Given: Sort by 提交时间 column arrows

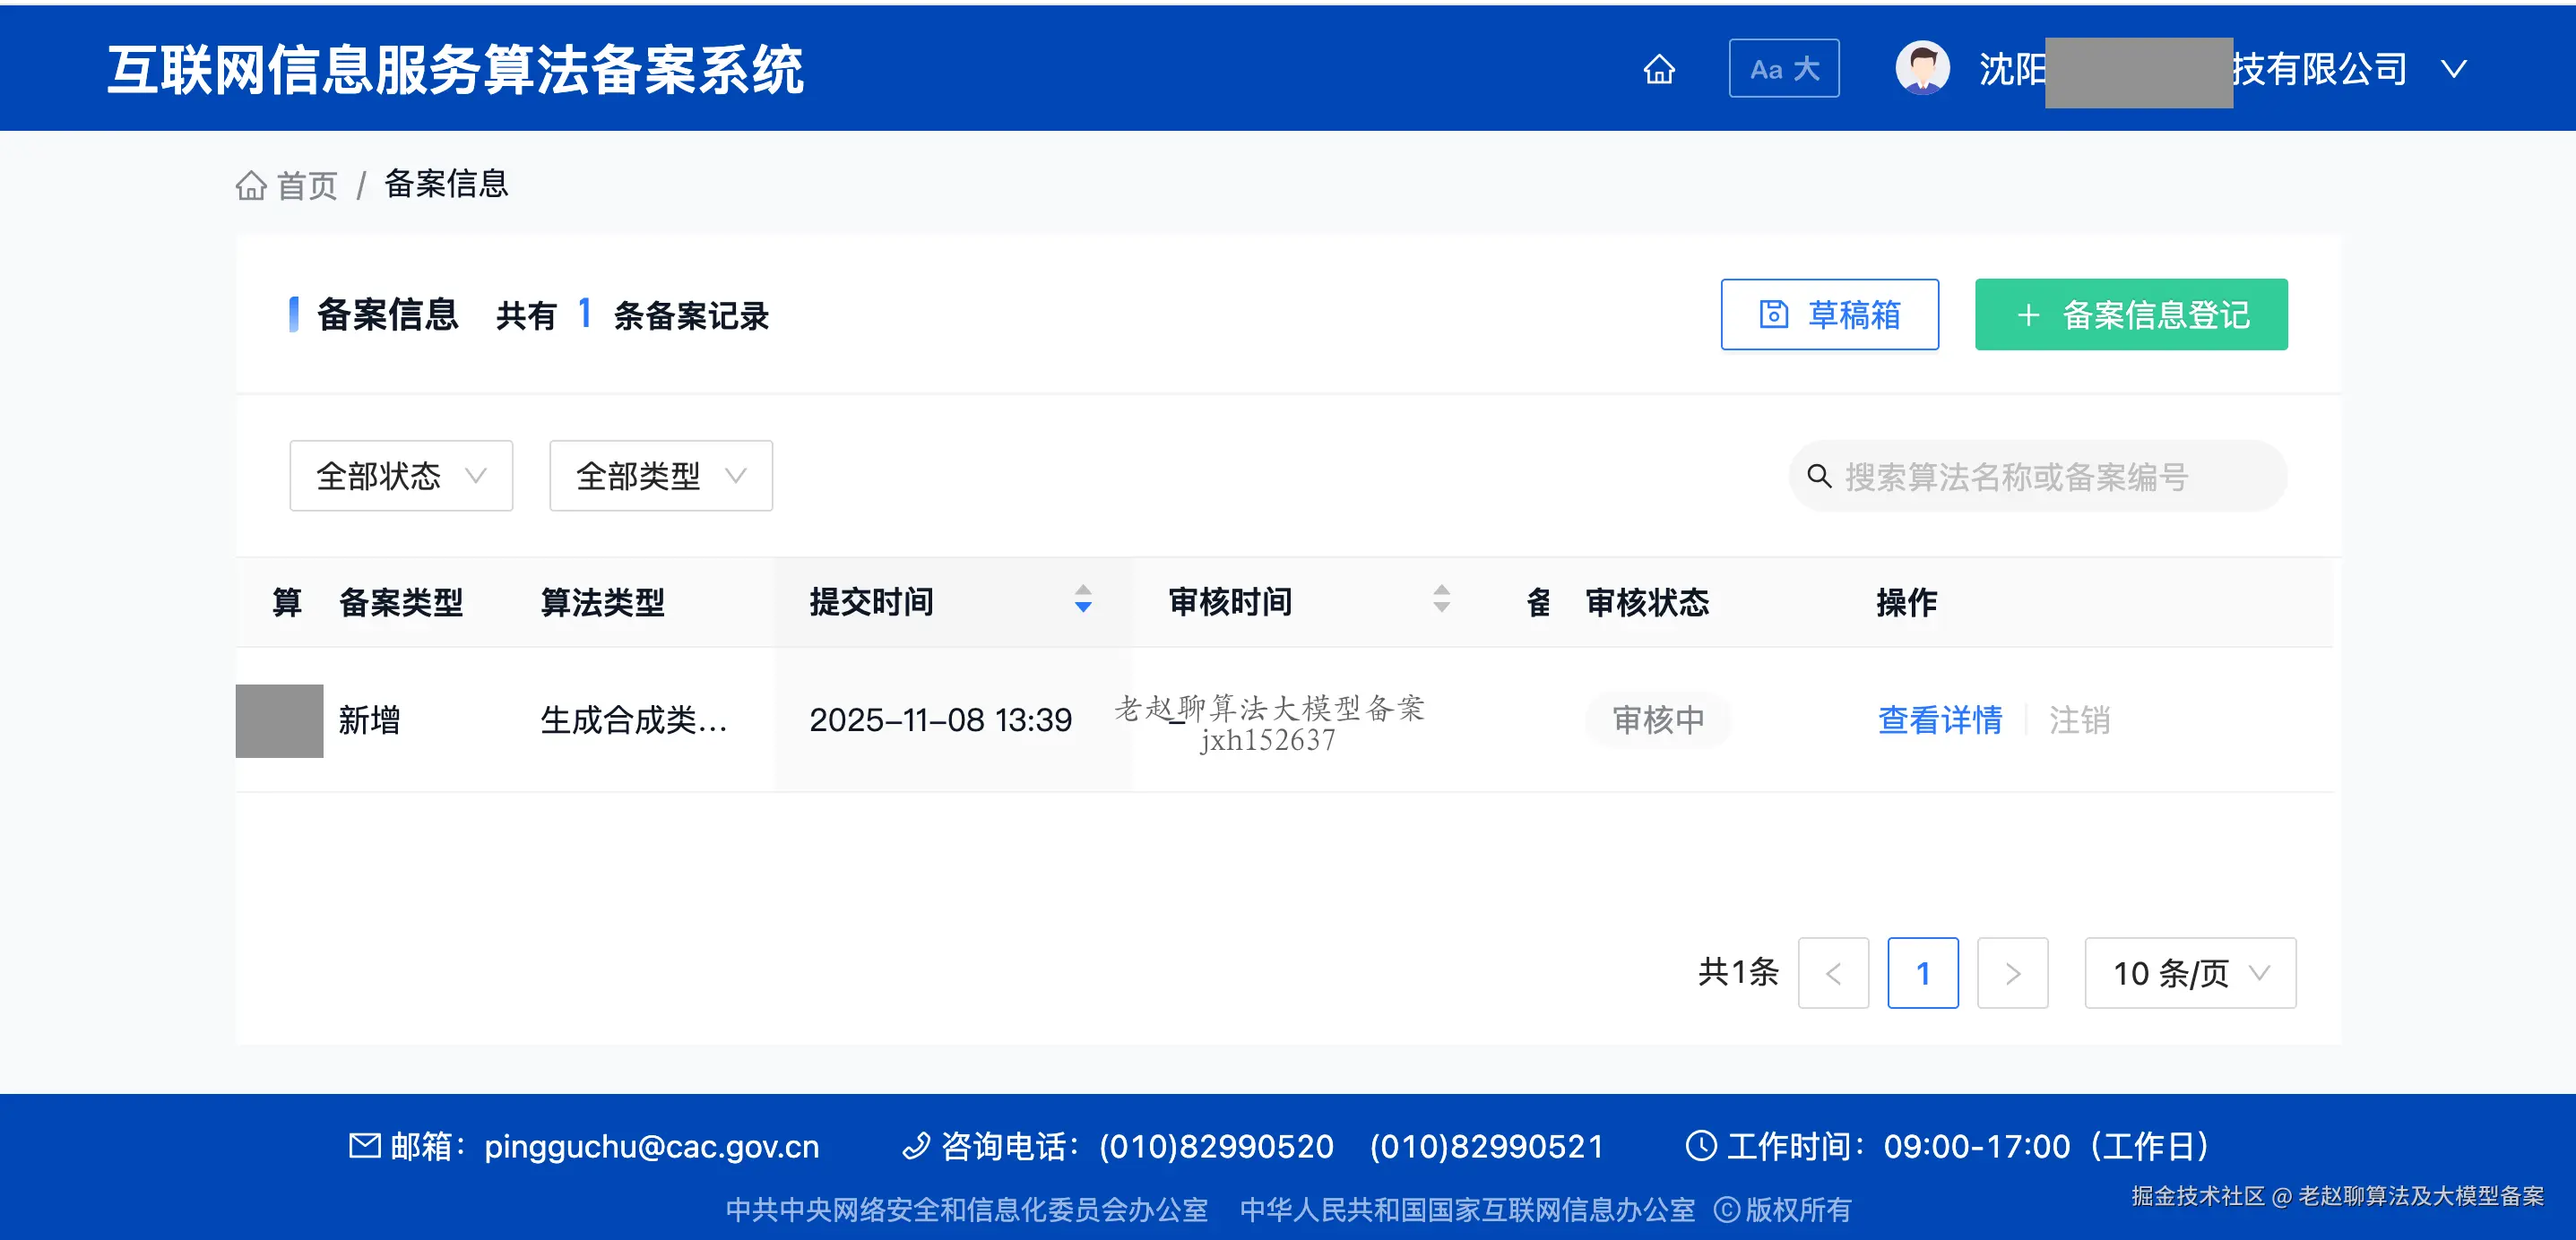Looking at the screenshot, I should [x=1082, y=599].
